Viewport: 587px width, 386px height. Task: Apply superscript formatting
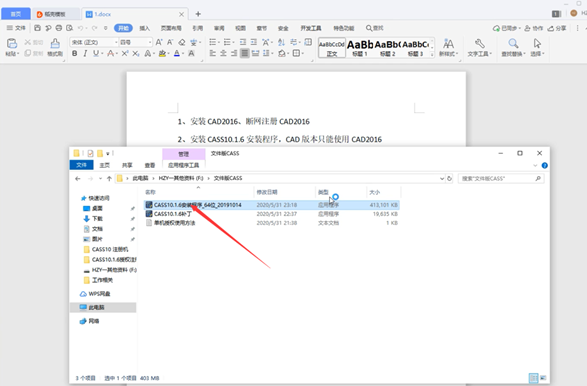click(125, 54)
